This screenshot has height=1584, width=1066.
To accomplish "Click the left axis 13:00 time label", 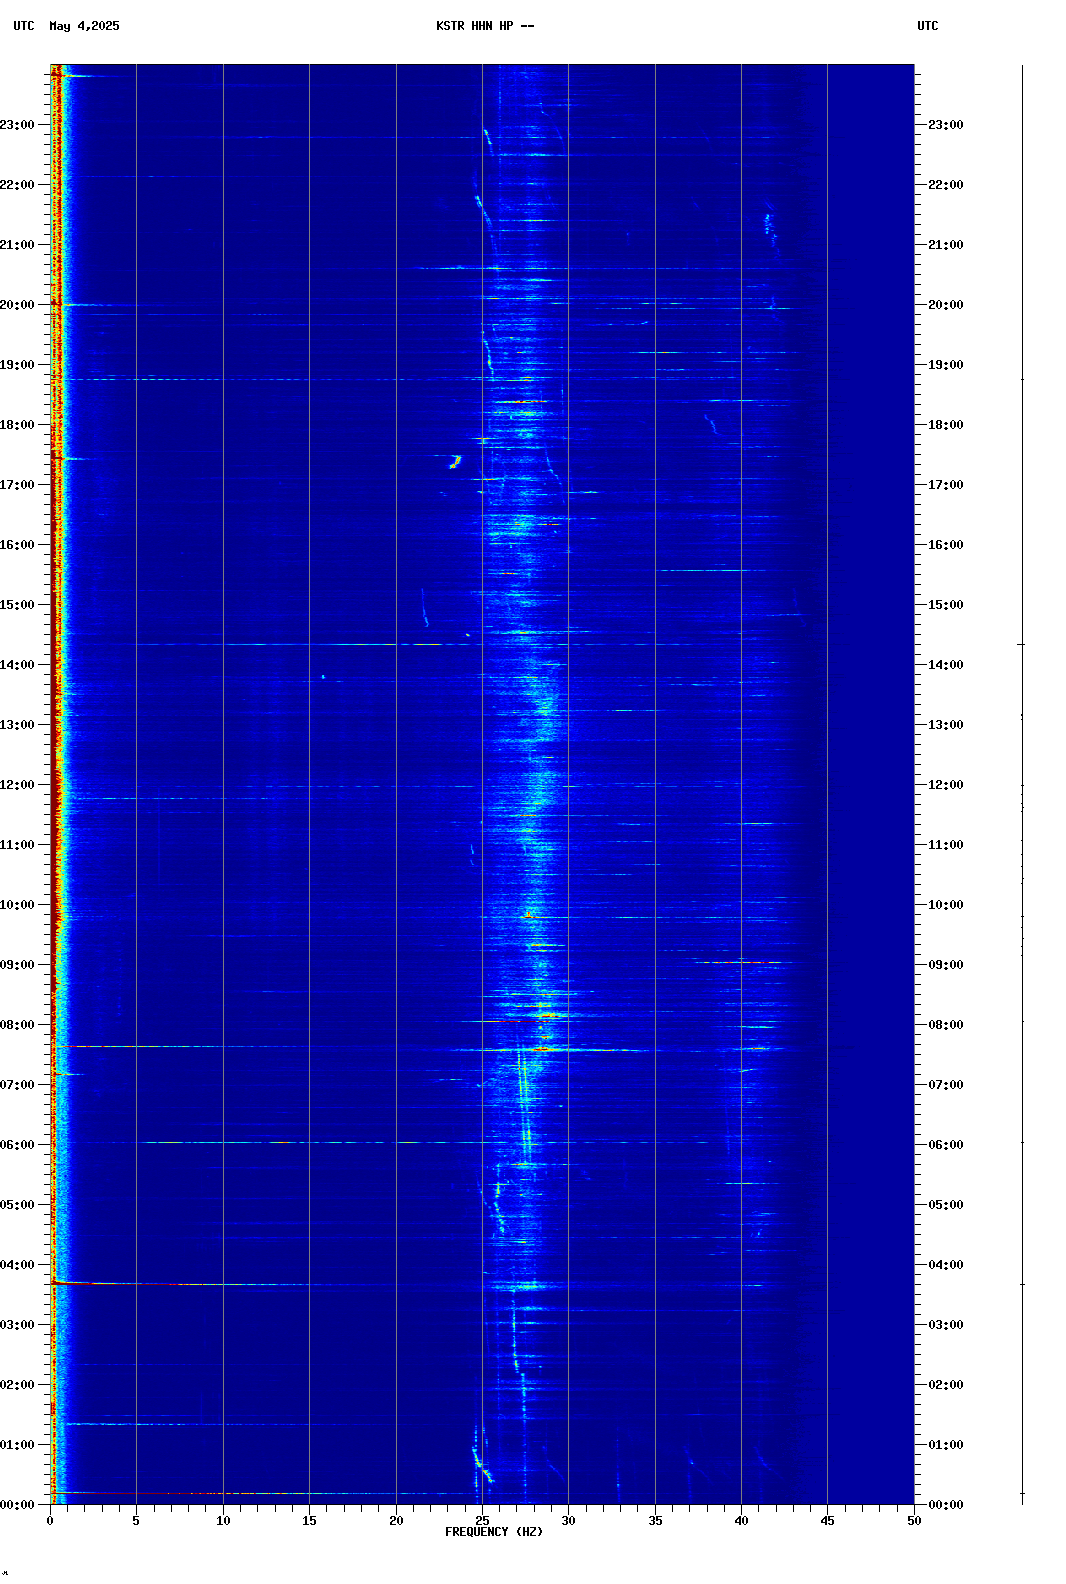I will (17, 725).
